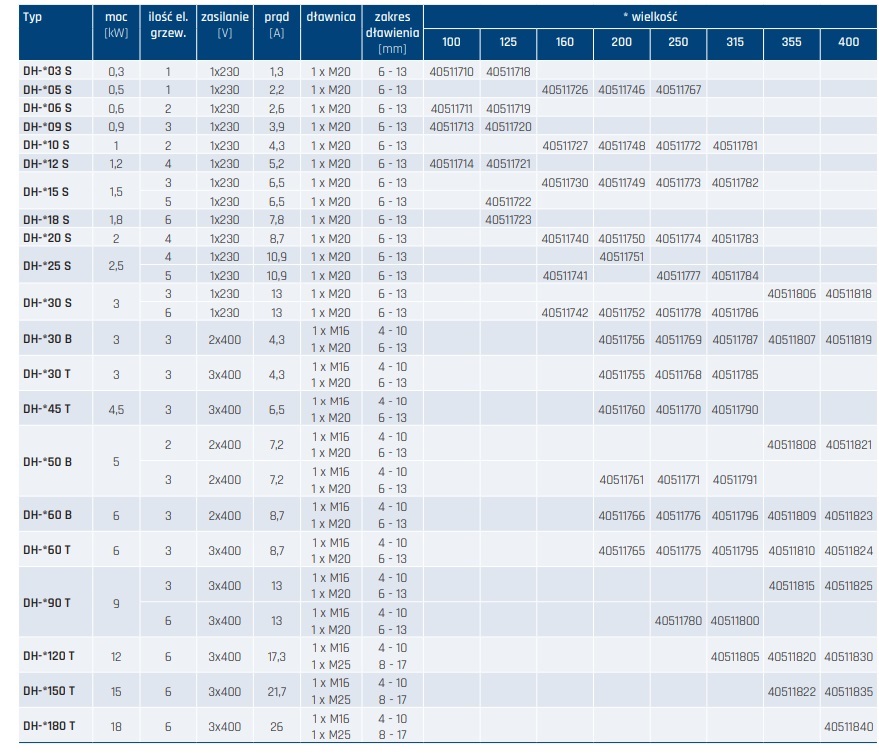
Task: Click the wielkość header above the sizes
Action: point(649,18)
